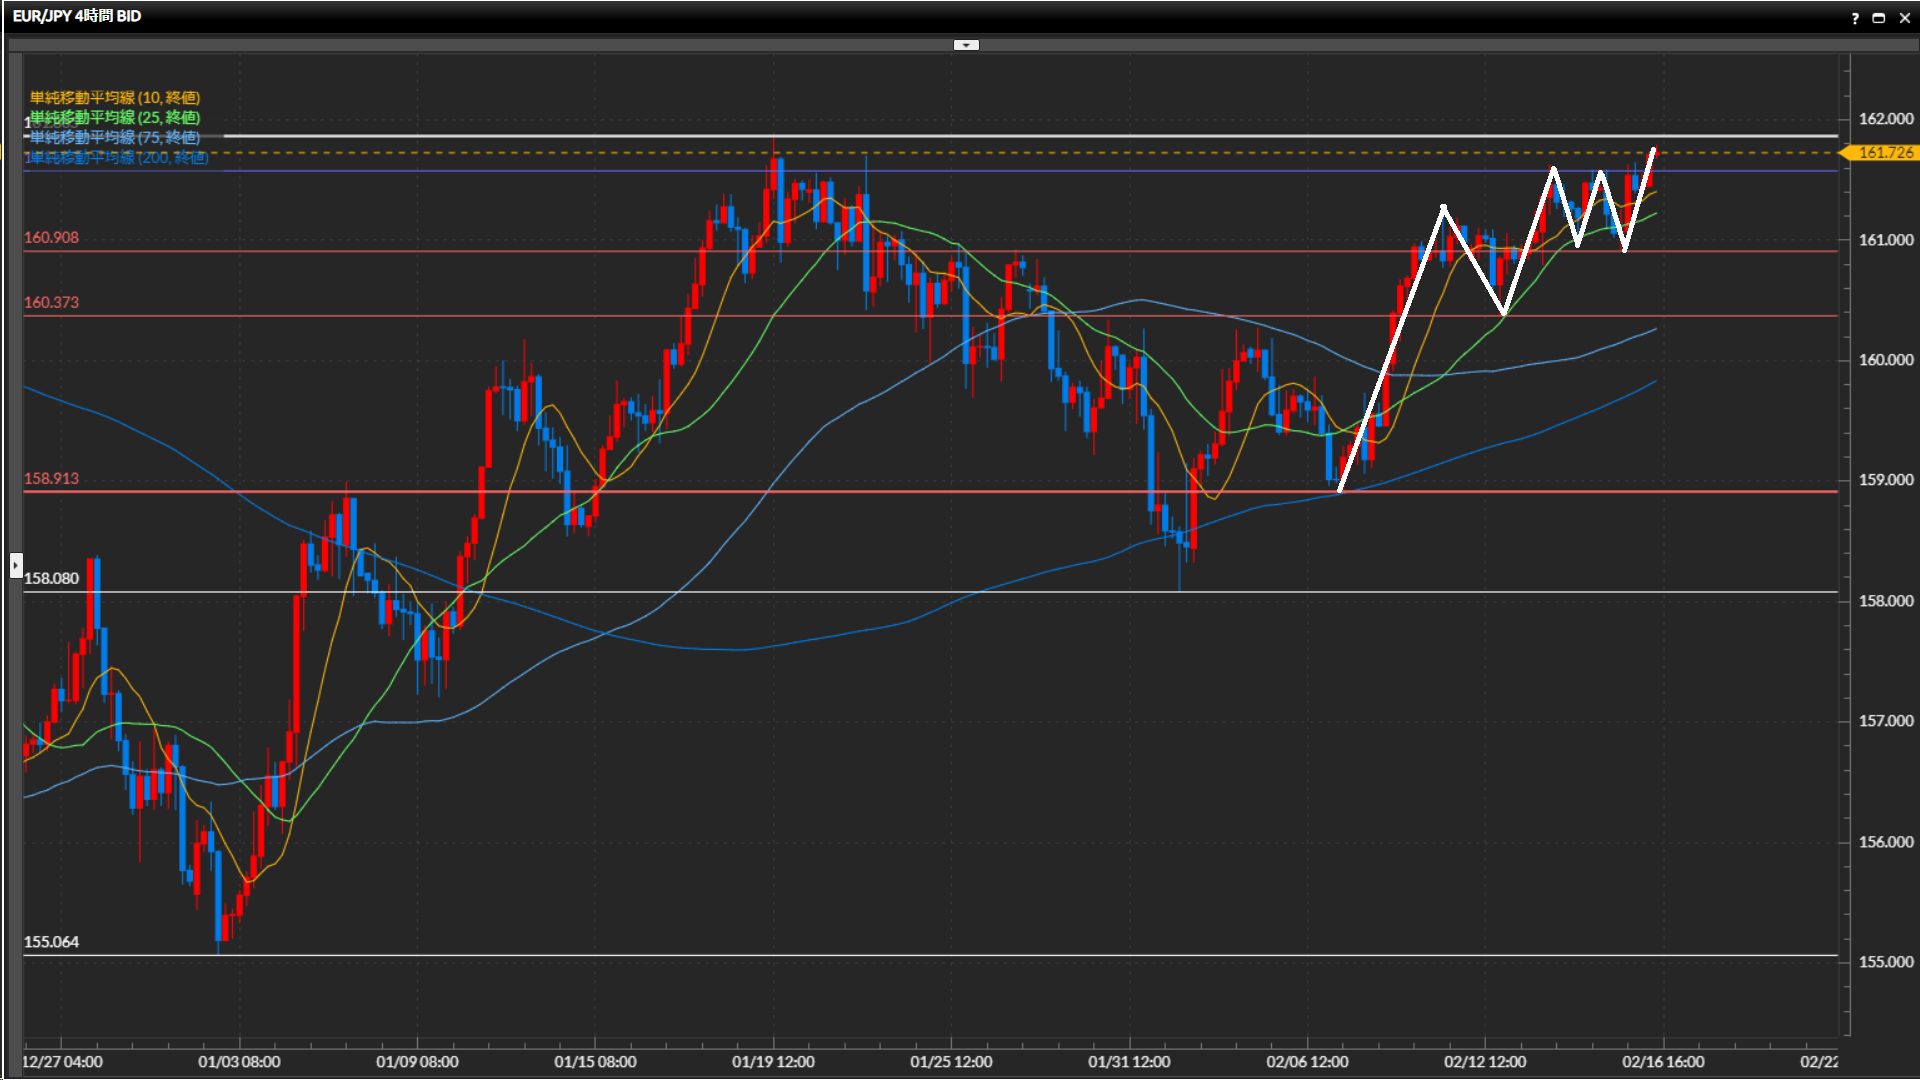Click the 158.080 white line label
1920x1080 pixels.
tap(51, 578)
